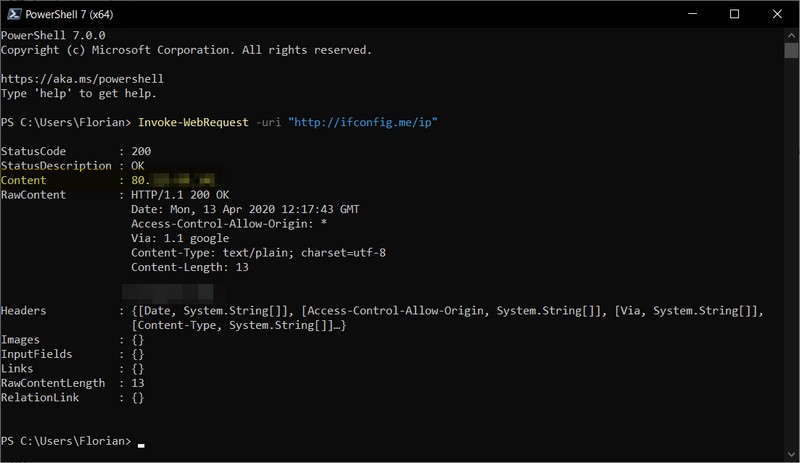Click the "http://ifconfig.me/ip" URL string
The width and height of the screenshot is (800, 463).
(363, 123)
